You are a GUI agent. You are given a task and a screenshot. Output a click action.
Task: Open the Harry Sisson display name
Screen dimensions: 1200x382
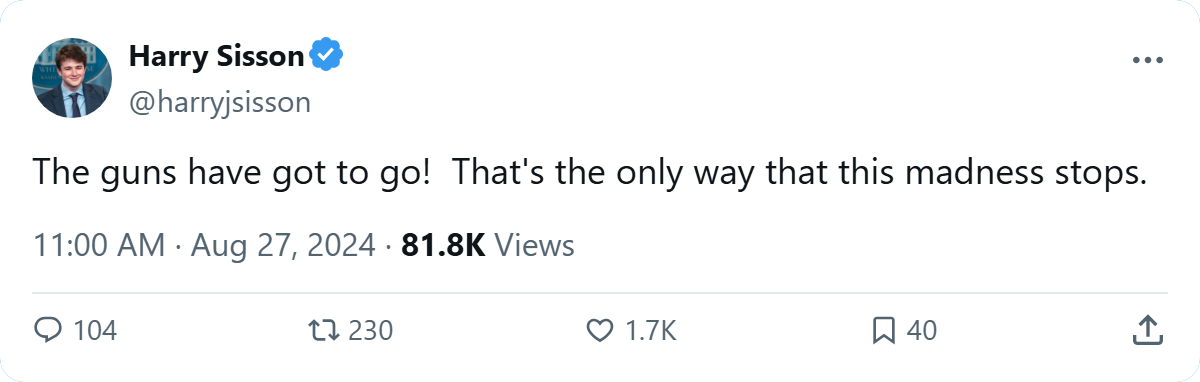[216, 56]
